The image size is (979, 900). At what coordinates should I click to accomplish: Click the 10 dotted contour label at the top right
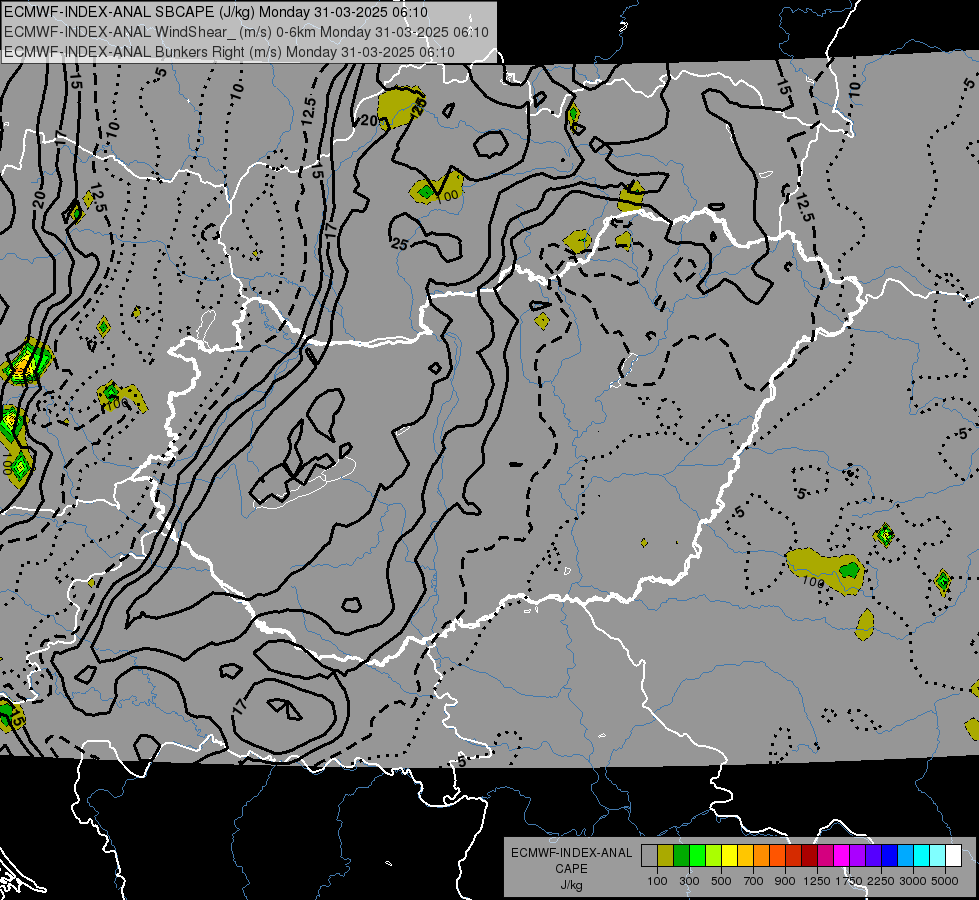click(855, 89)
